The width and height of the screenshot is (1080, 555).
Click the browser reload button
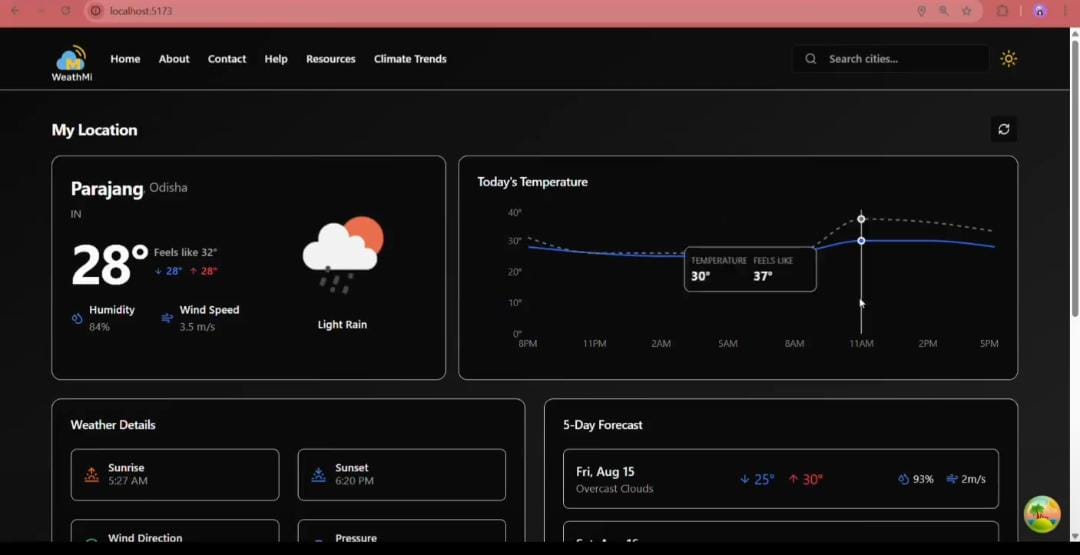(66, 11)
